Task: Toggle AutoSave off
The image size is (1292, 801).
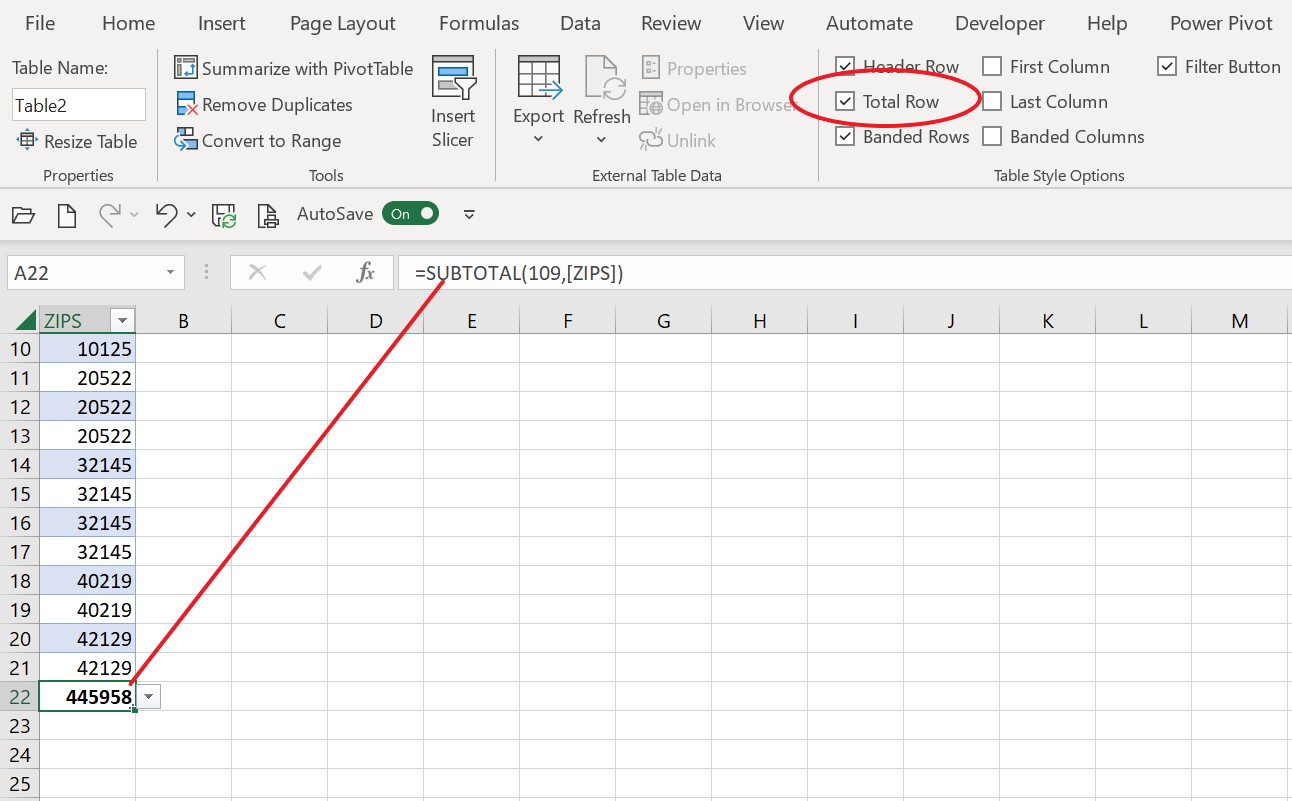Action: [x=410, y=213]
